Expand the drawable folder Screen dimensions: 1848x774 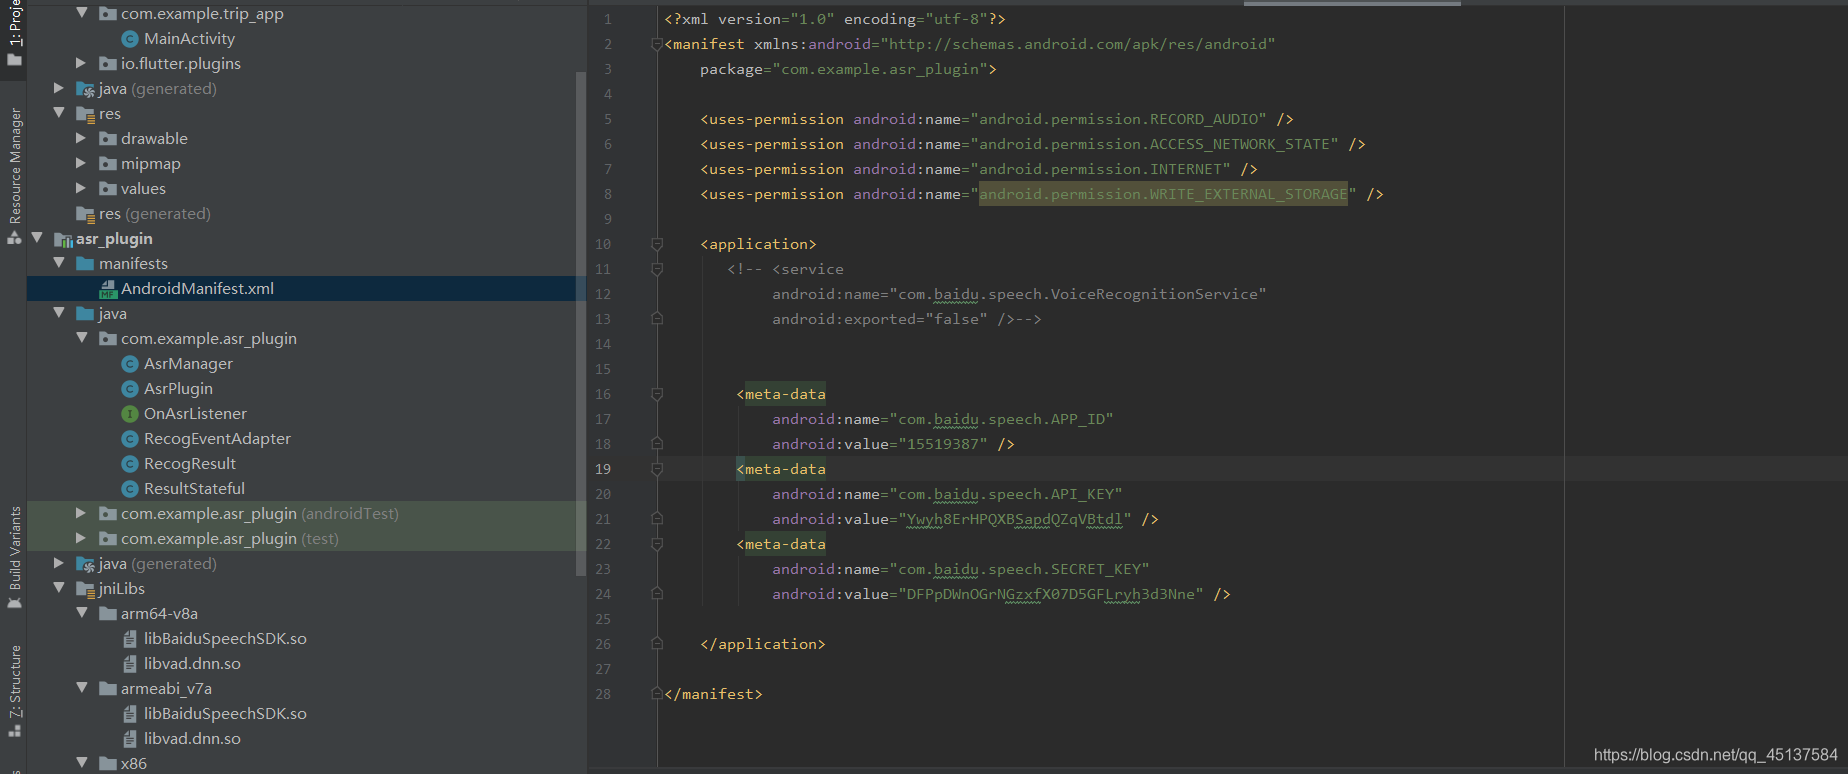(82, 138)
